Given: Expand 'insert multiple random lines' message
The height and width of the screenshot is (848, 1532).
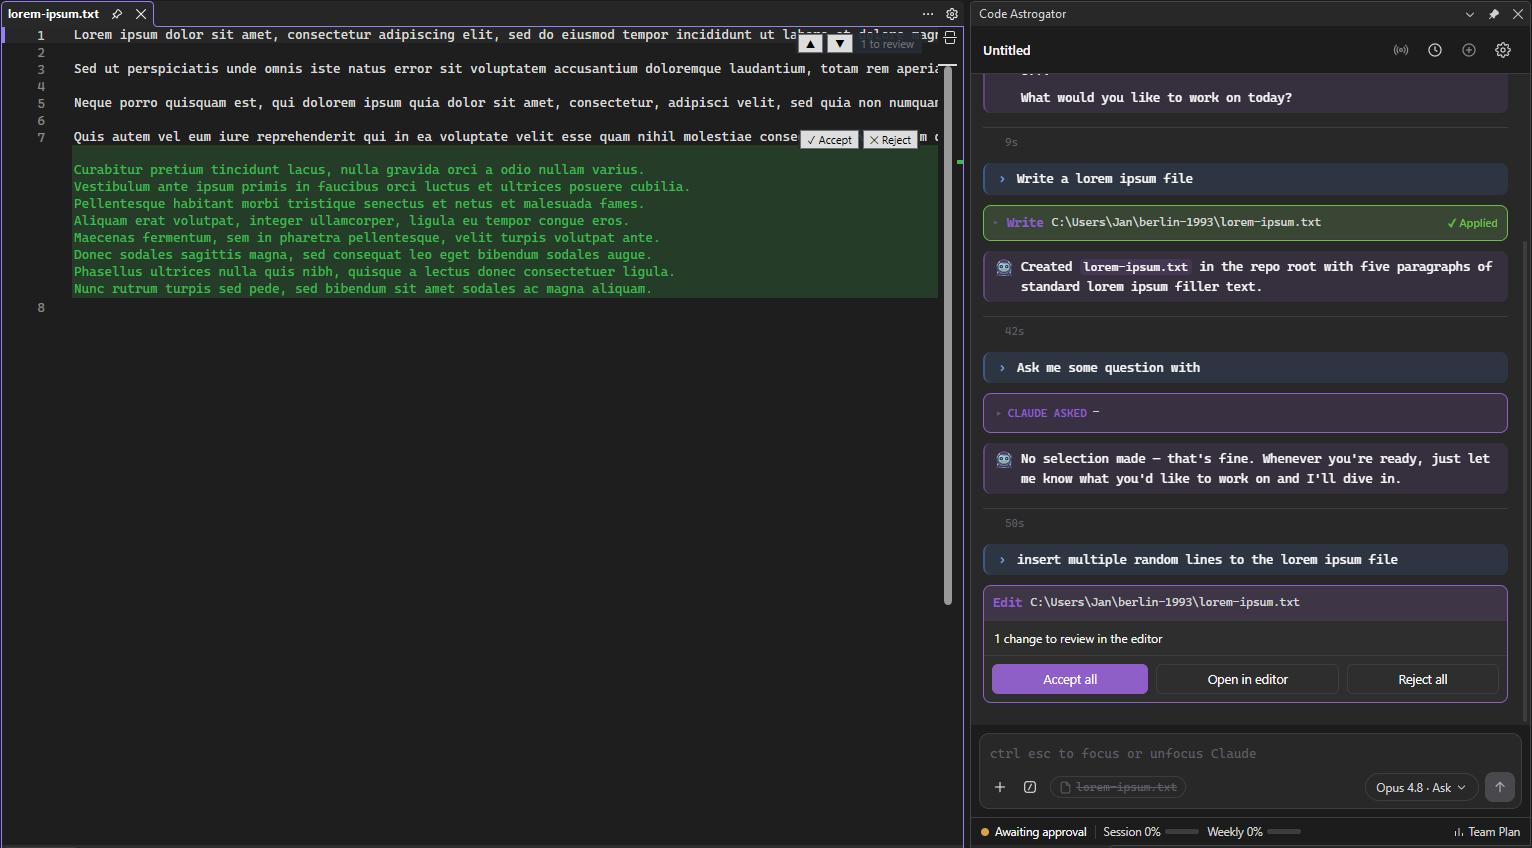Looking at the screenshot, I should 1245,560.
